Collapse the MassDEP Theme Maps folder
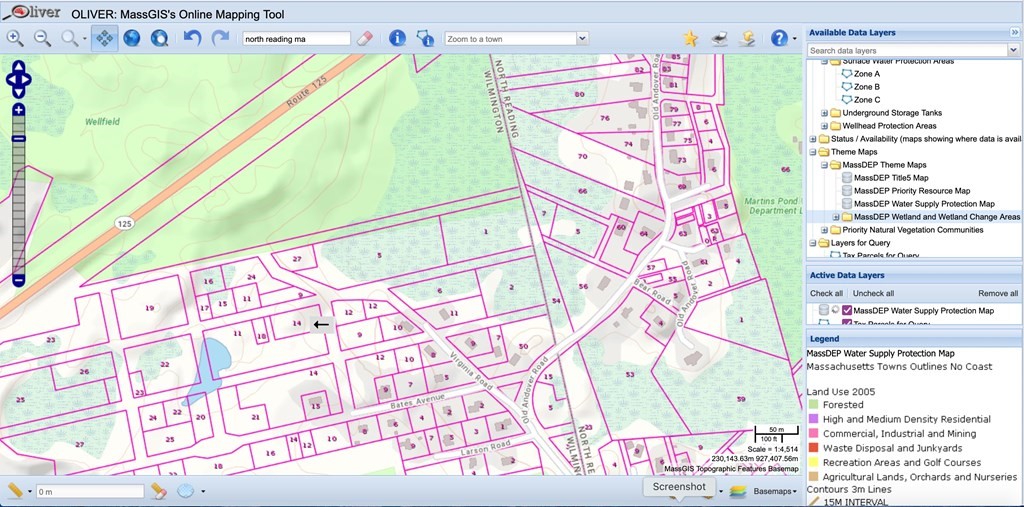 [x=824, y=165]
